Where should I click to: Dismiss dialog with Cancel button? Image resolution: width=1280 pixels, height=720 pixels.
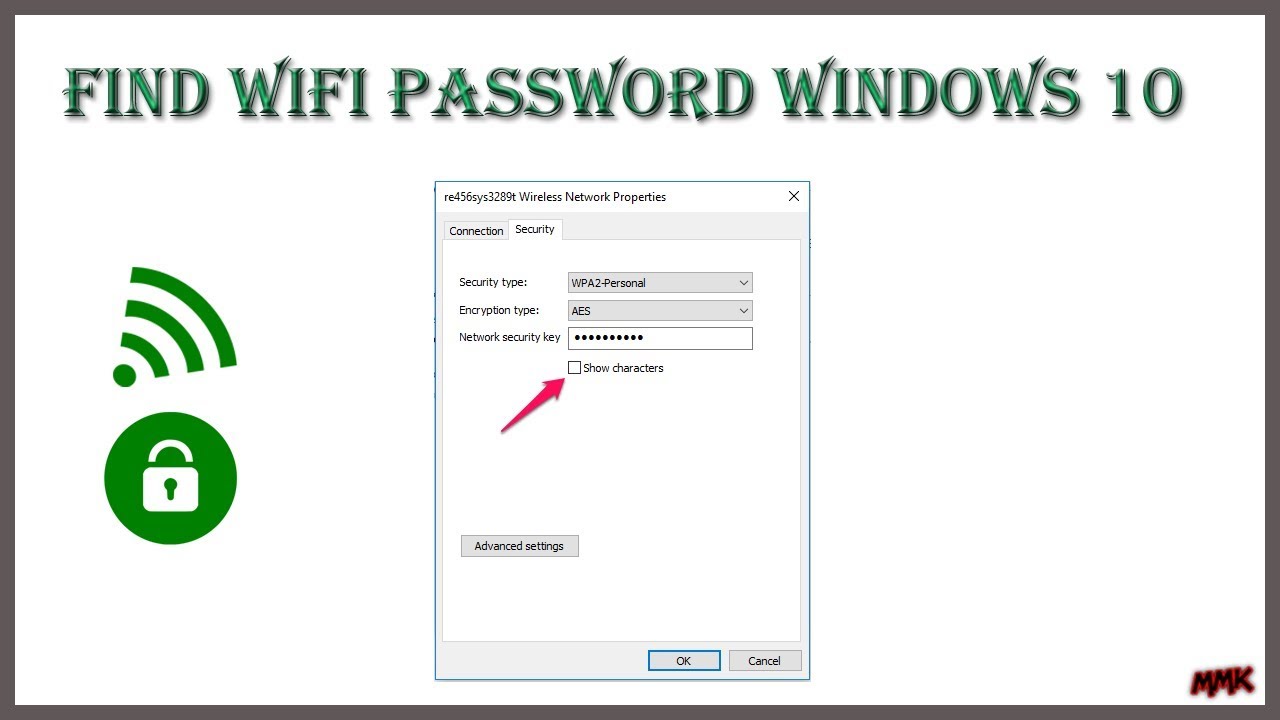(765, 661)
